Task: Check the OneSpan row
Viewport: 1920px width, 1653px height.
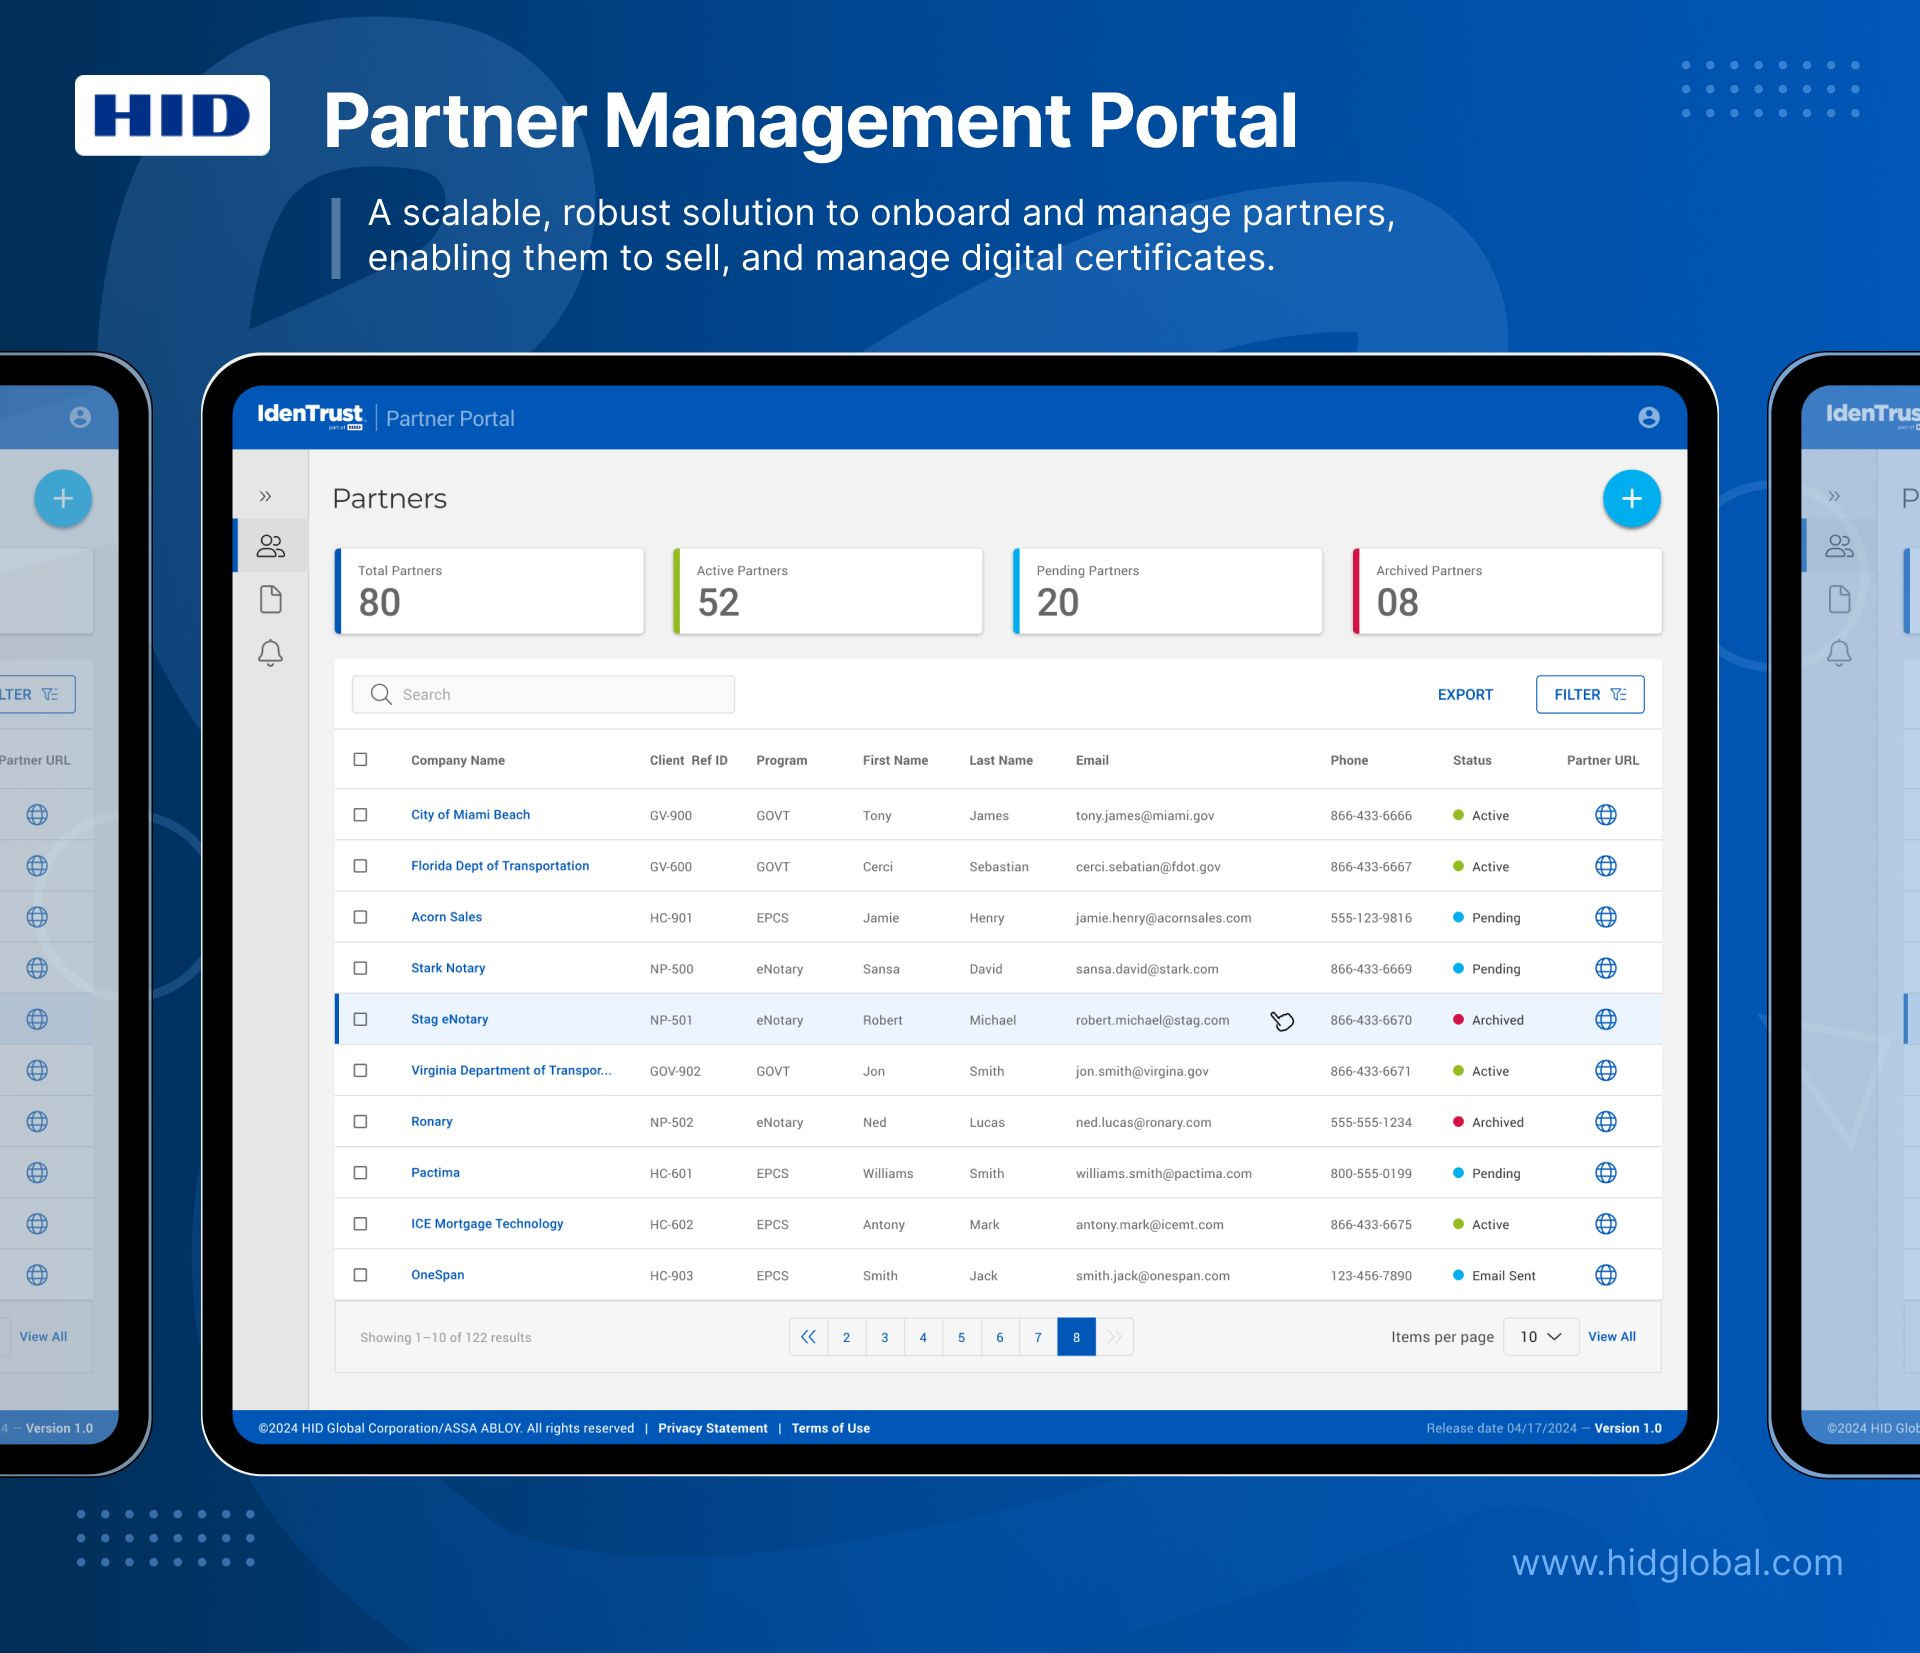Action: [360, 1274]
